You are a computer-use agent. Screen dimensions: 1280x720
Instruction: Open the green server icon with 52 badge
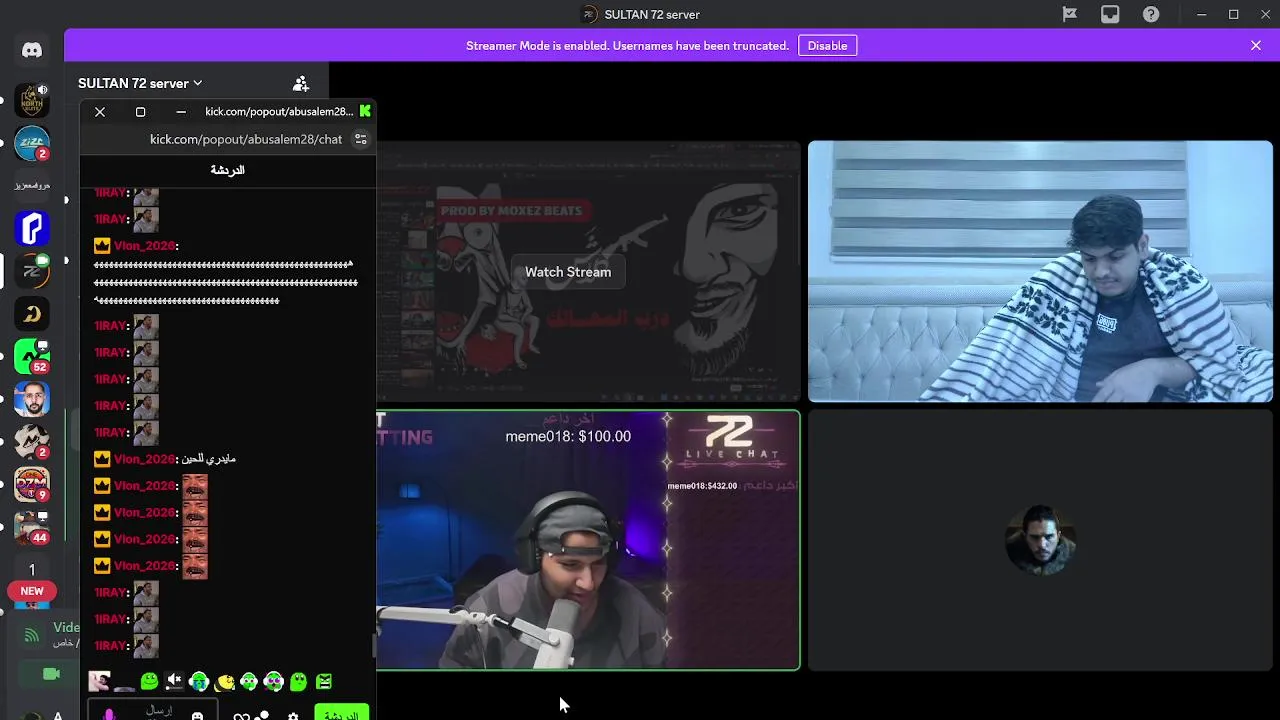[32, 357]
